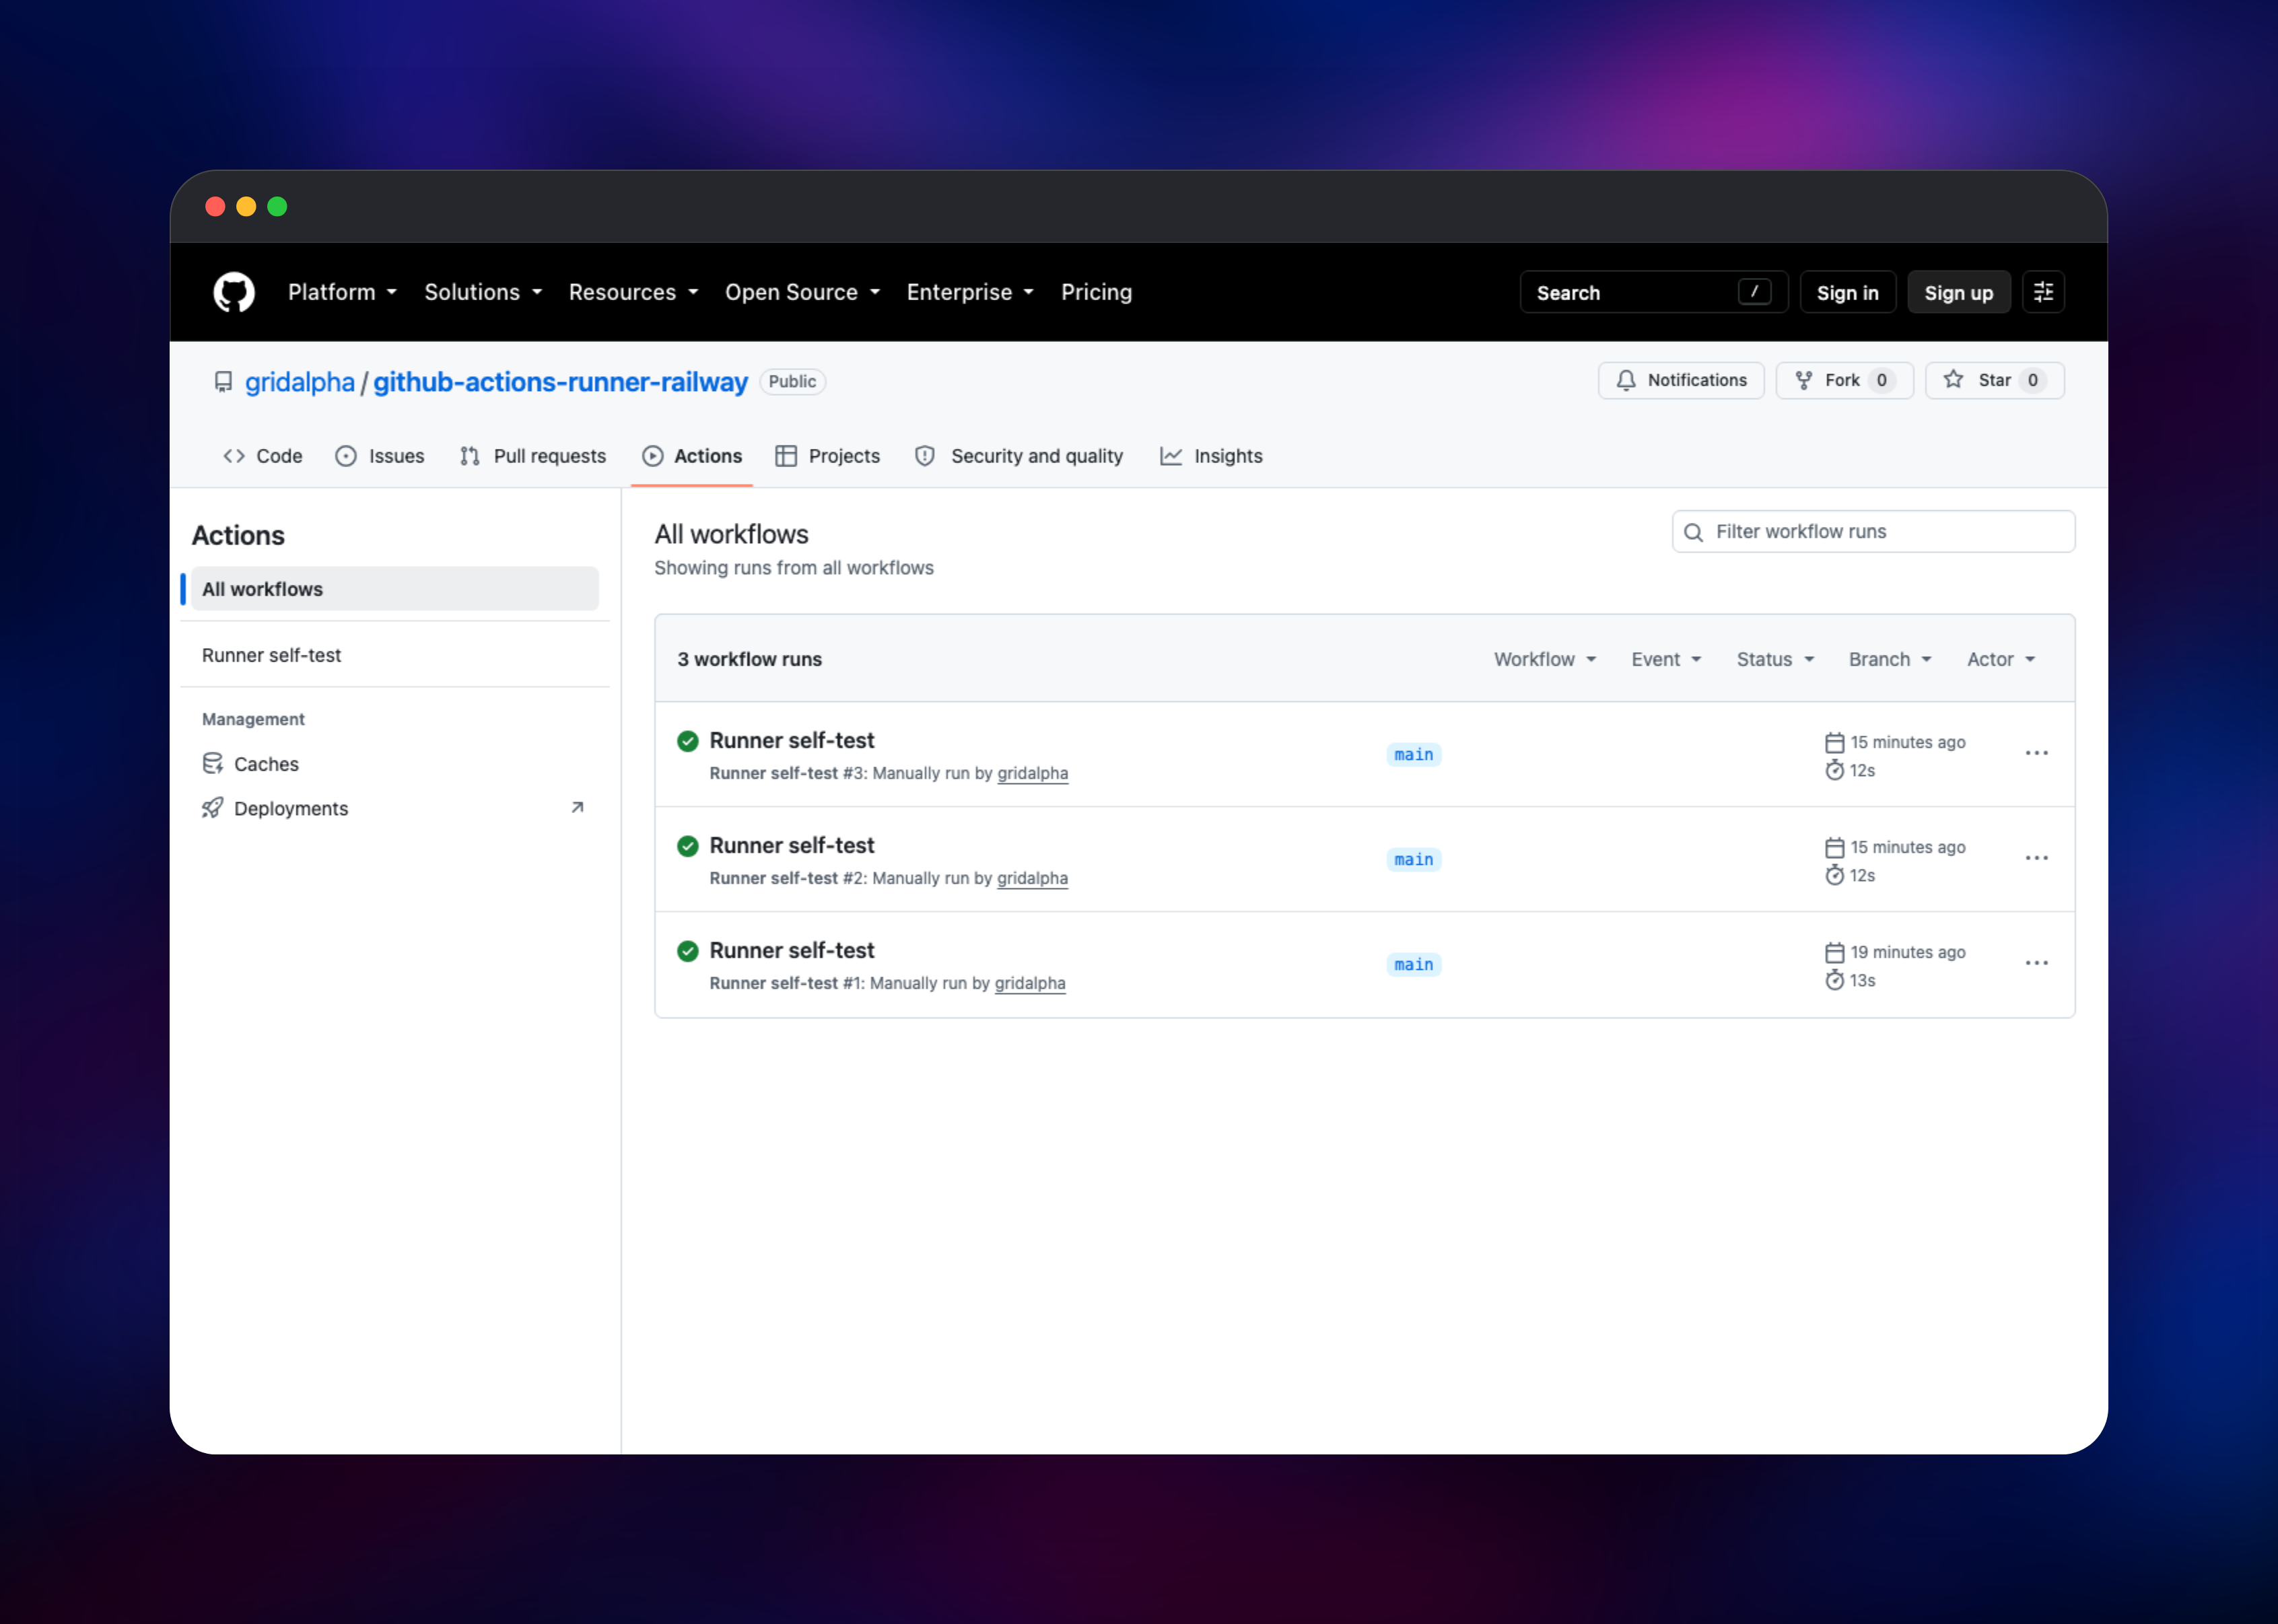Viewport: 2278px width, 1624px height.
Task: Expand the Solutions menu
Action: pyautogui.click(x=483, y=292)
